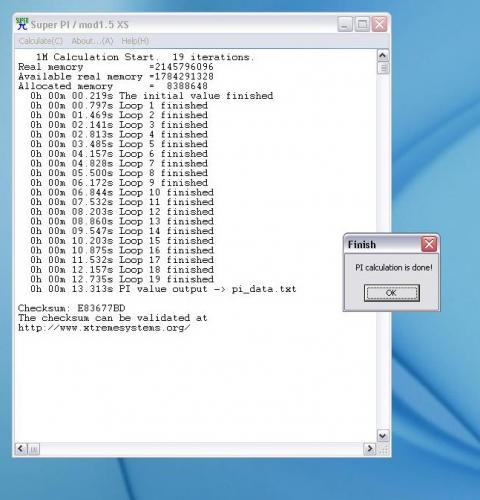Click the horizontal scrollbar thumb

tap(34, 449)
